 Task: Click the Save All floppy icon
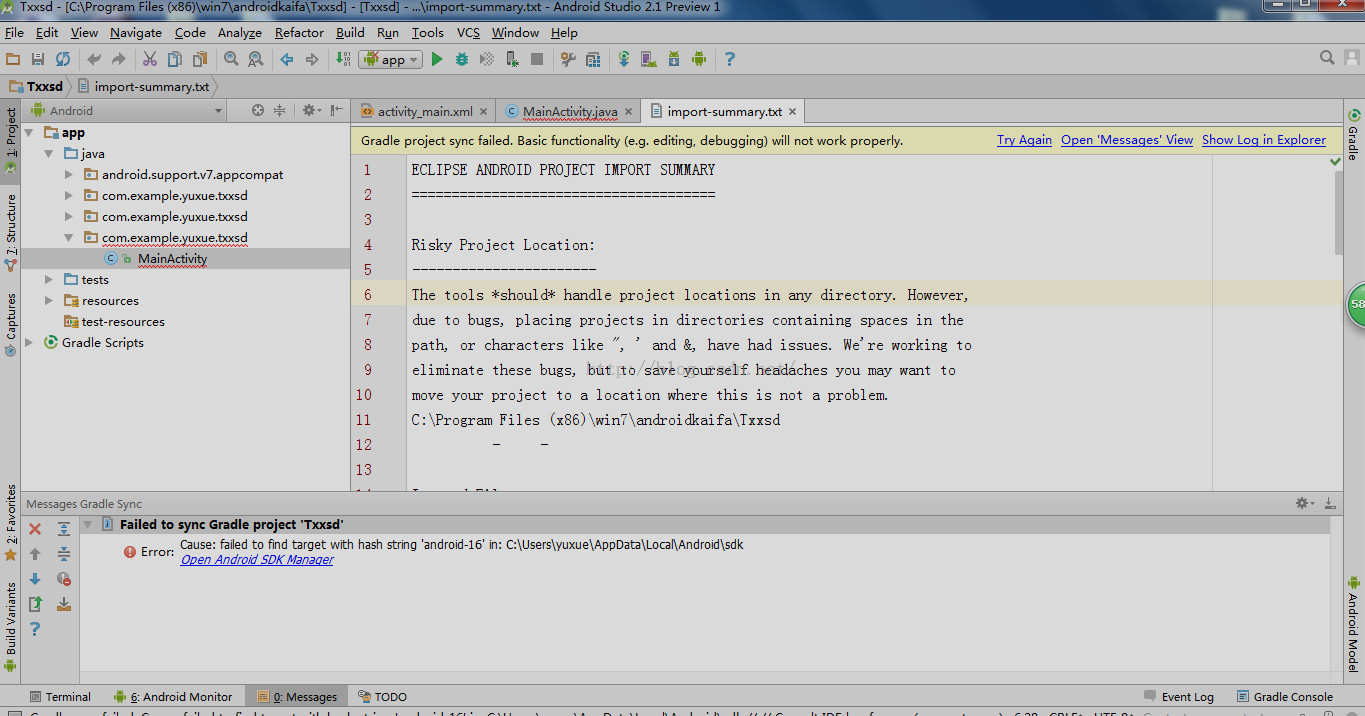[x=38, y=60]
